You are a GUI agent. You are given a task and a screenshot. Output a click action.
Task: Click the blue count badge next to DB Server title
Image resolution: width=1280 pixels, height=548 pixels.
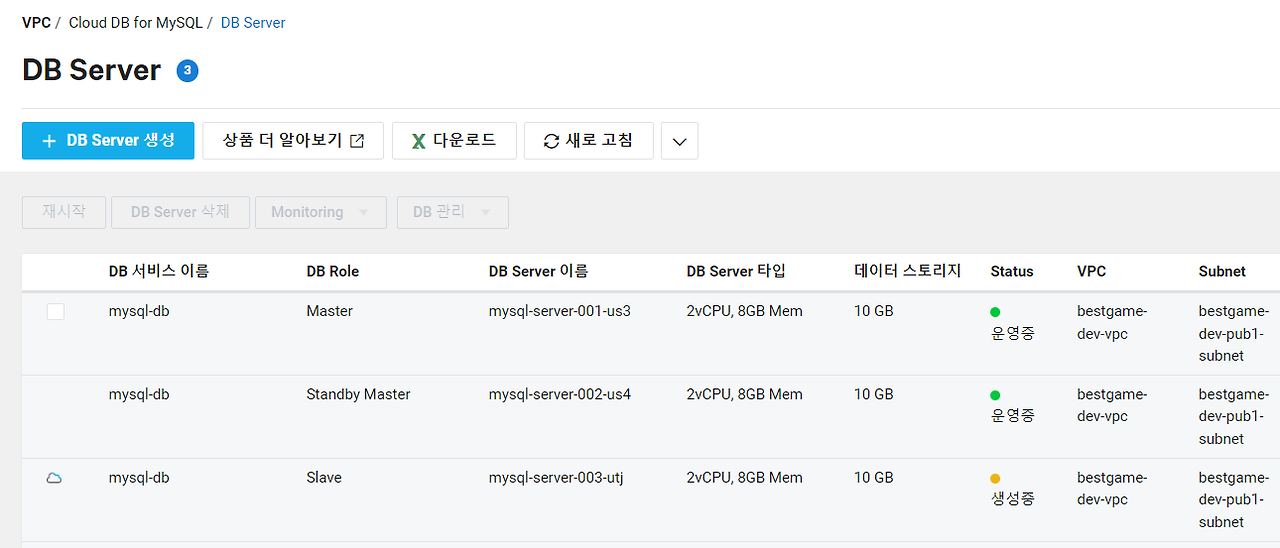tap(187, 71)
